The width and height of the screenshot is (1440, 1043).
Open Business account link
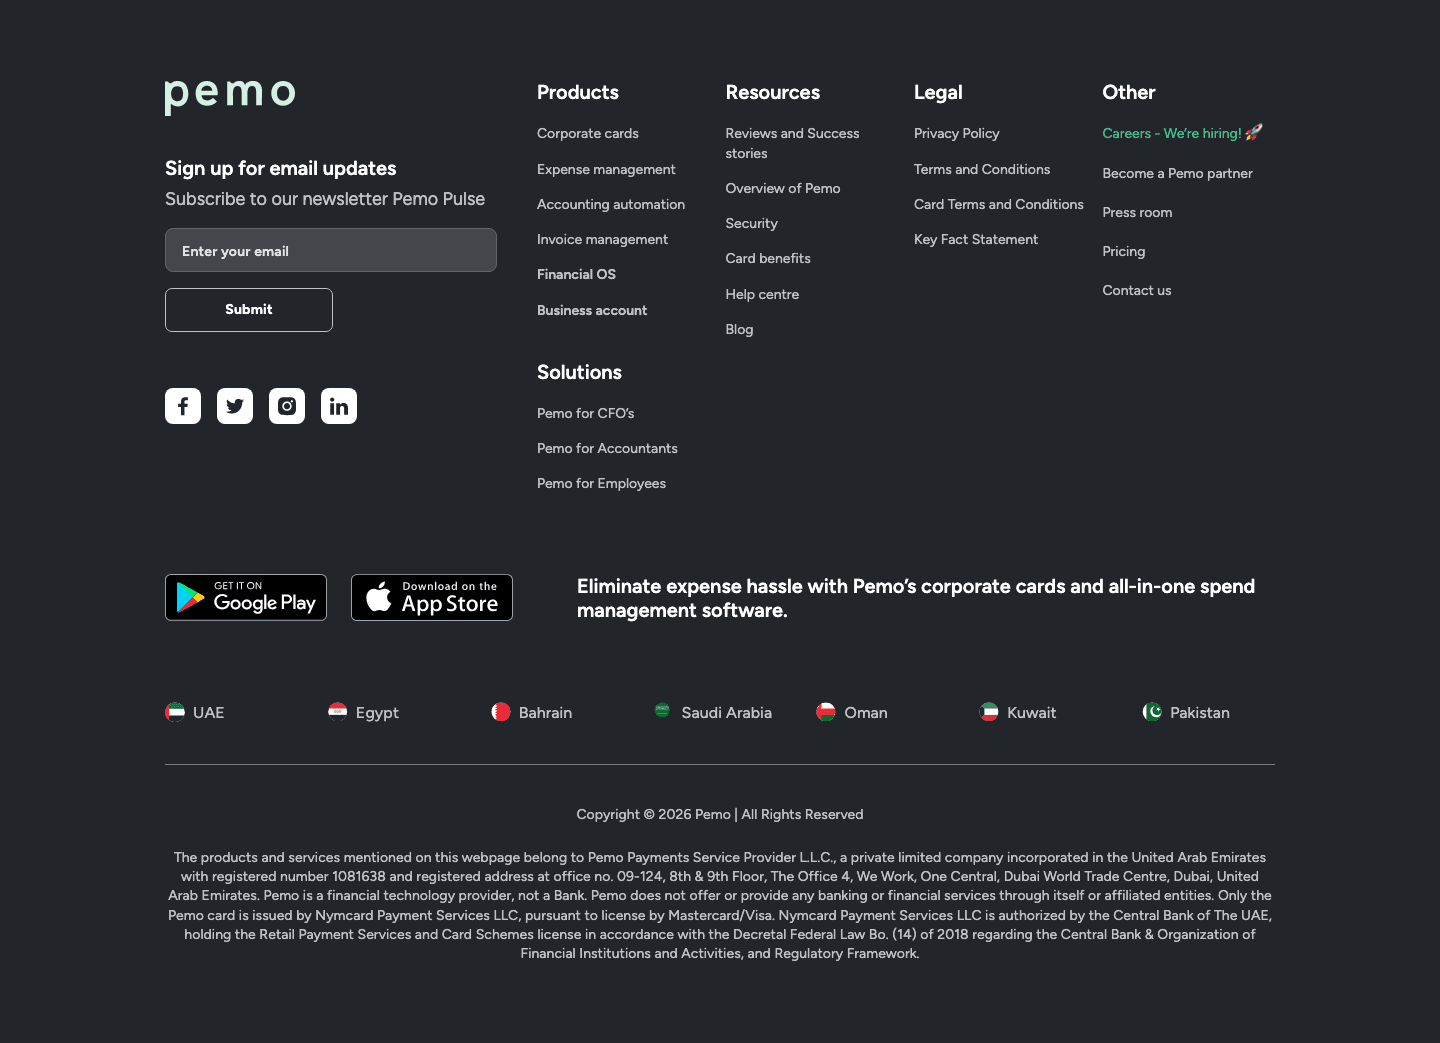click(592, 310)
